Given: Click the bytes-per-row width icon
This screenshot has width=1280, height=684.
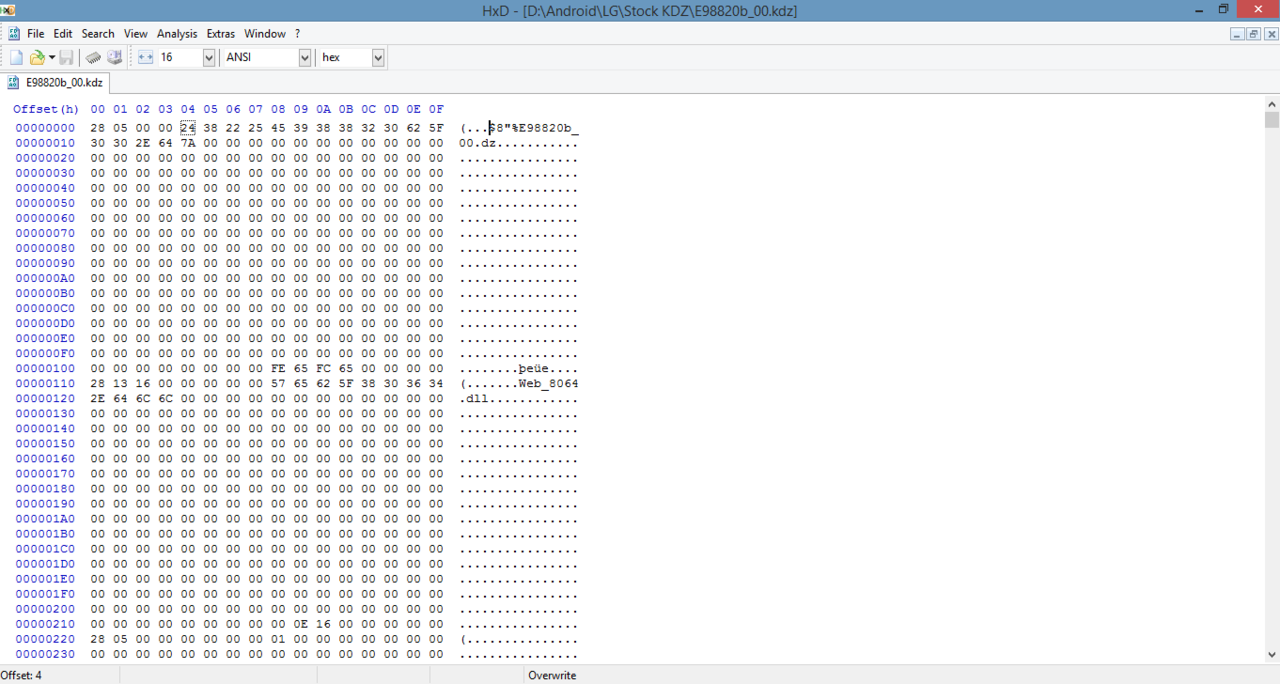Looking at the screenshot, I should click(x=145, y=58).
